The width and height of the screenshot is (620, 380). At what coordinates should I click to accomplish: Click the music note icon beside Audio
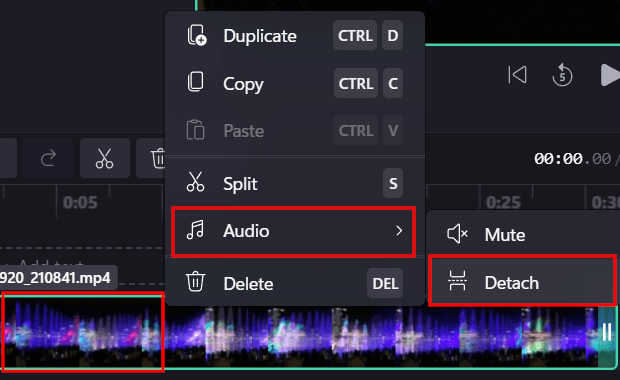click(x=195, y=230)
